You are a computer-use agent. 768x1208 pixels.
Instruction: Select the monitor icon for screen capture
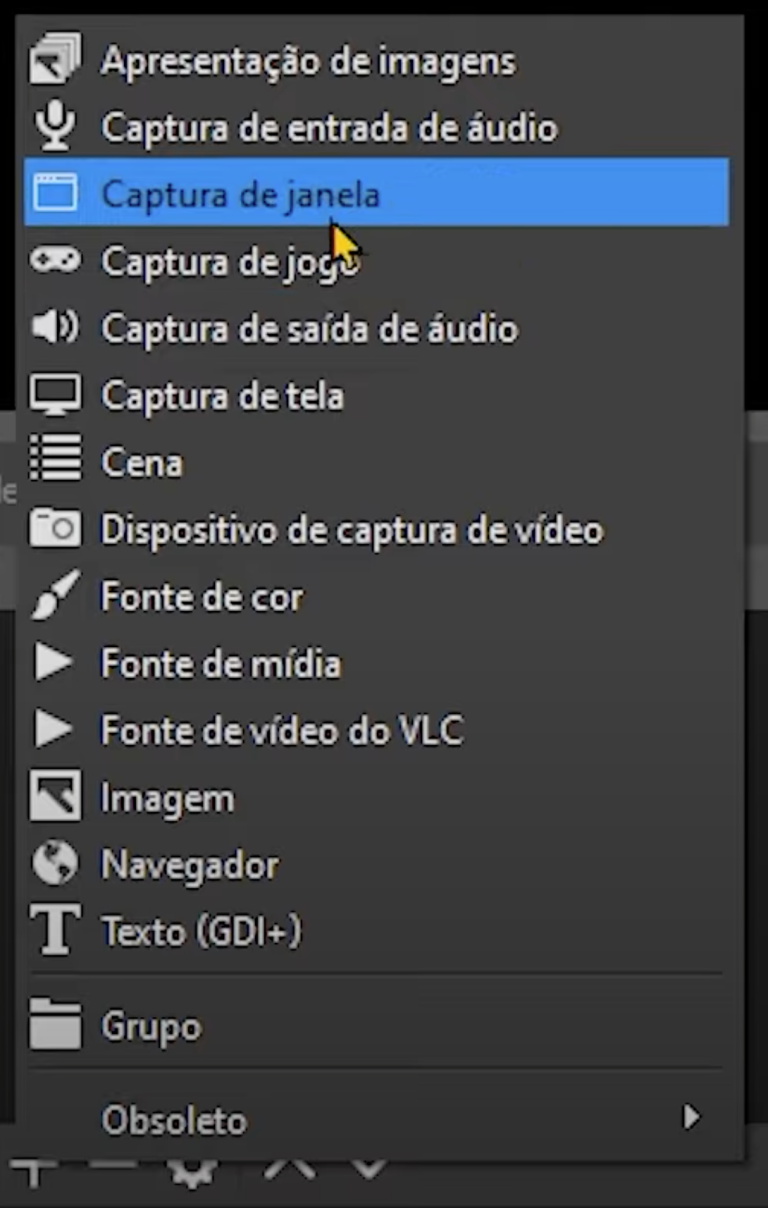(x=55, y=395)
